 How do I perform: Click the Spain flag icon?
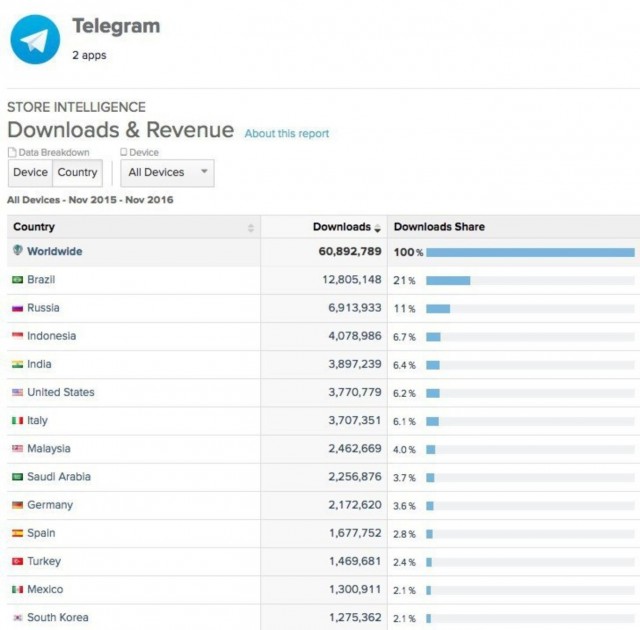tap(18, 533)
